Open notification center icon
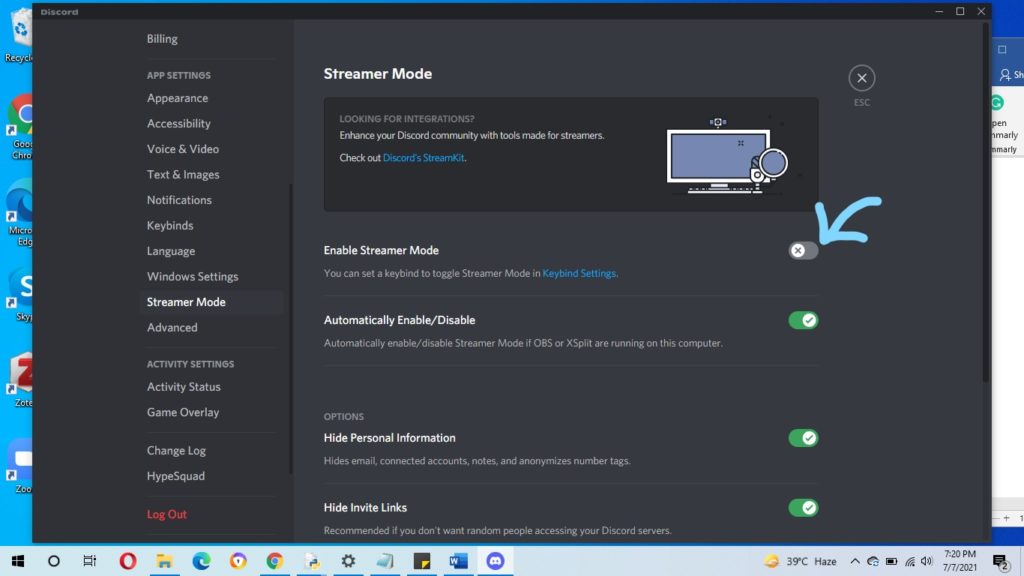Screen dimensions: 1024x576 (1000, 562)
